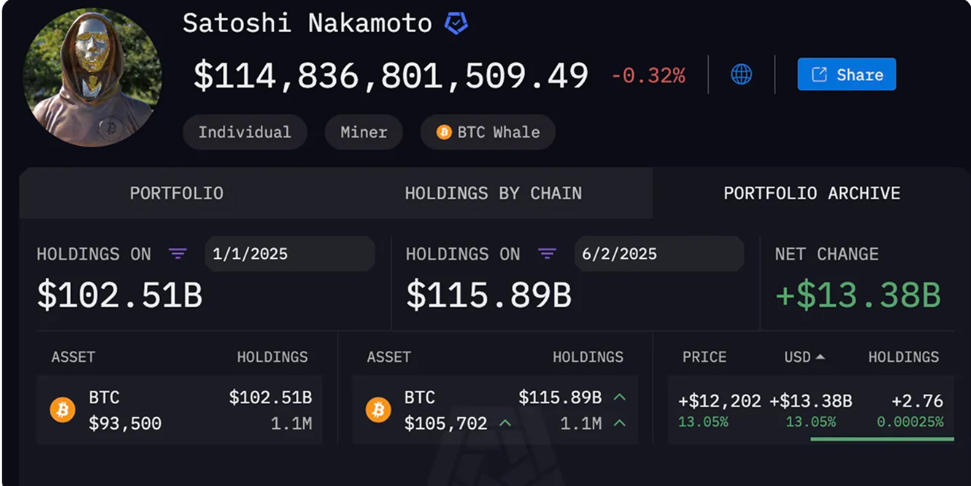Click the BTC Whale tag
Viewport: 971px width, 486px height.
pos(488,132)
